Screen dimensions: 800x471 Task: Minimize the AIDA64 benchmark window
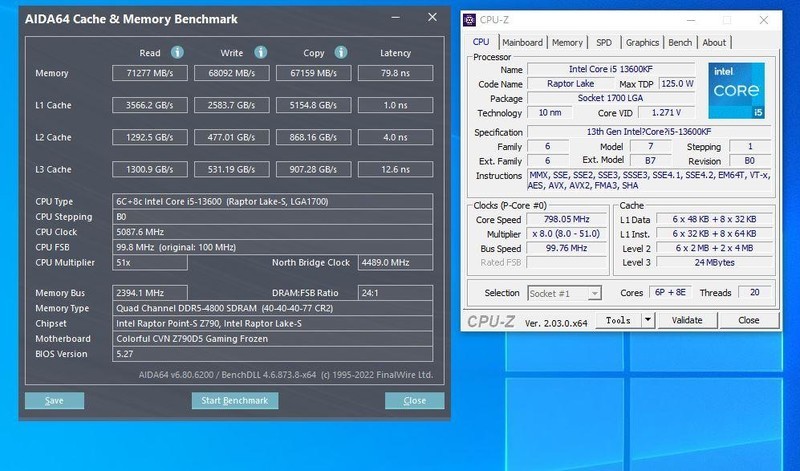pyautogui.click(x=395, y=18)
